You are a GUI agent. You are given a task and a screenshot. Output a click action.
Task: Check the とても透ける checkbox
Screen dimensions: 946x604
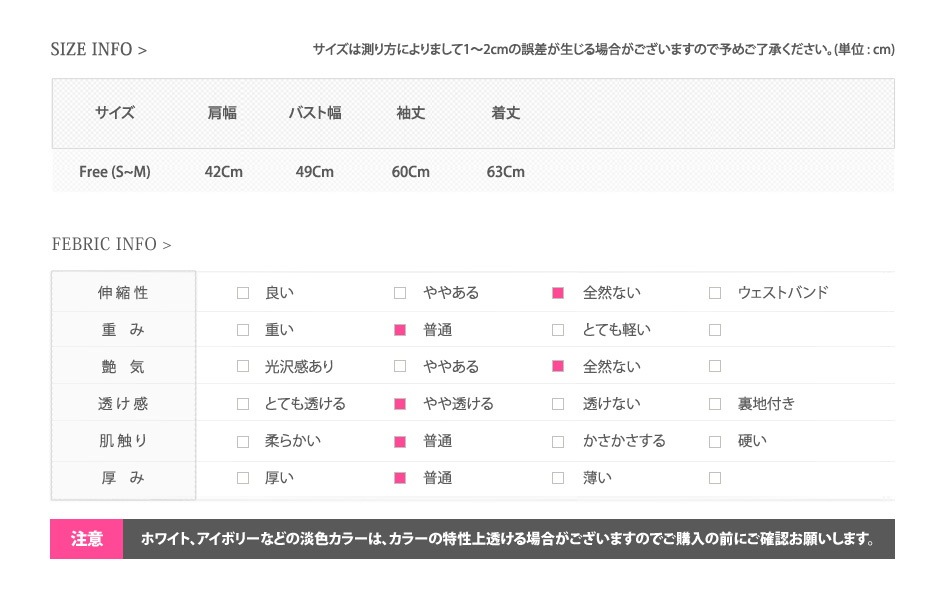tap(243, 404)
